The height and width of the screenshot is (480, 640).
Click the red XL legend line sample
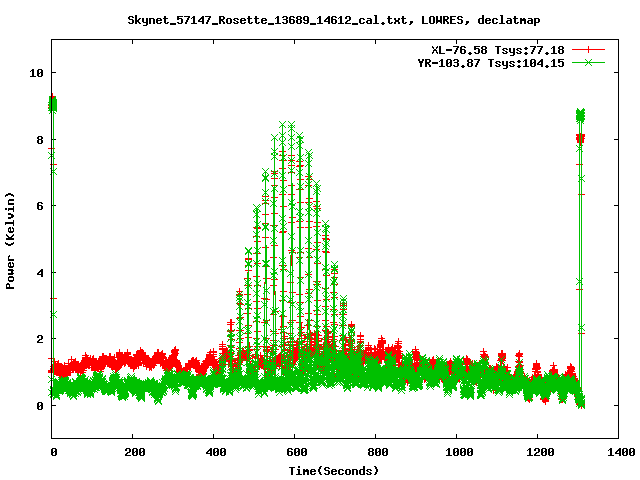(588, 50)
